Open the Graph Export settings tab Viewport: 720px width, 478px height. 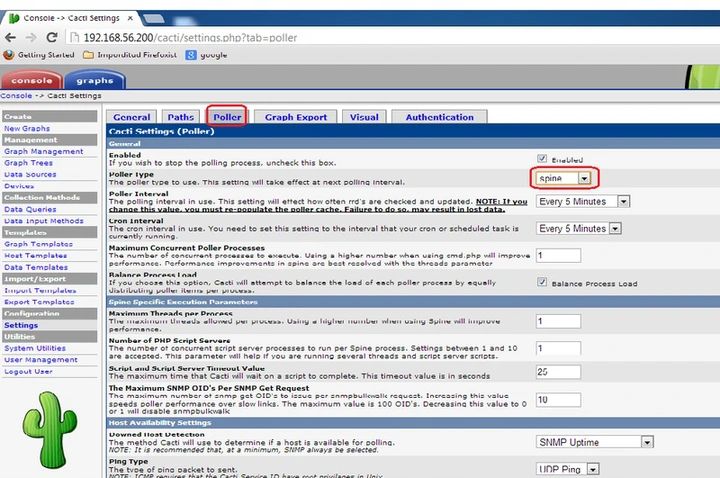point(296,117)
